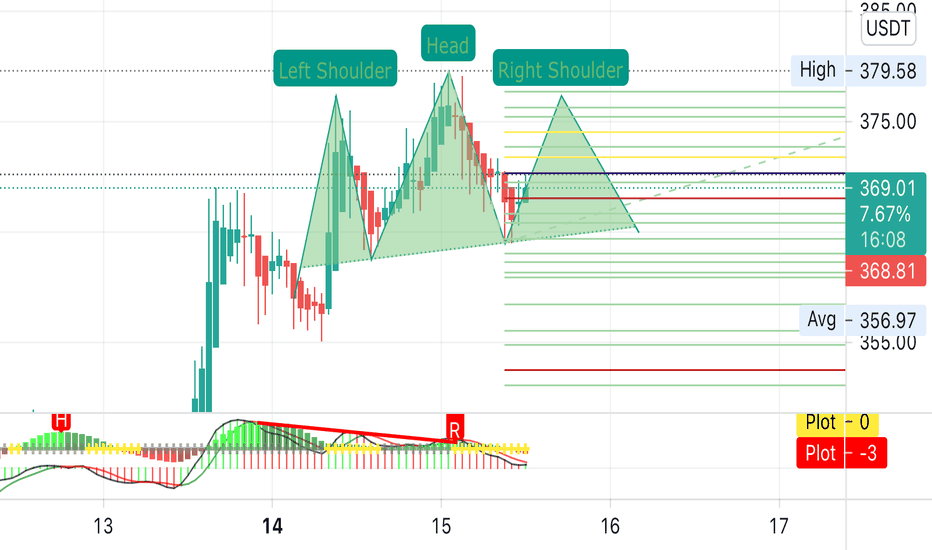Image resolution: width=932 pixels, height=550 pixels.
Task: Click the red R marker on indicator
Action: click(455, 428)
